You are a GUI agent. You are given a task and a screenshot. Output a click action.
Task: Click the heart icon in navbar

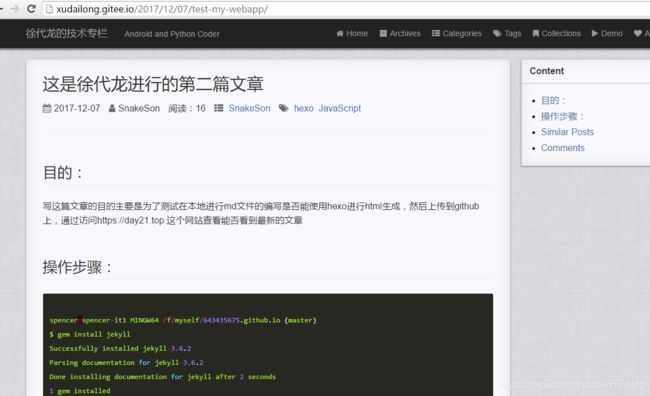click(638, 34)
